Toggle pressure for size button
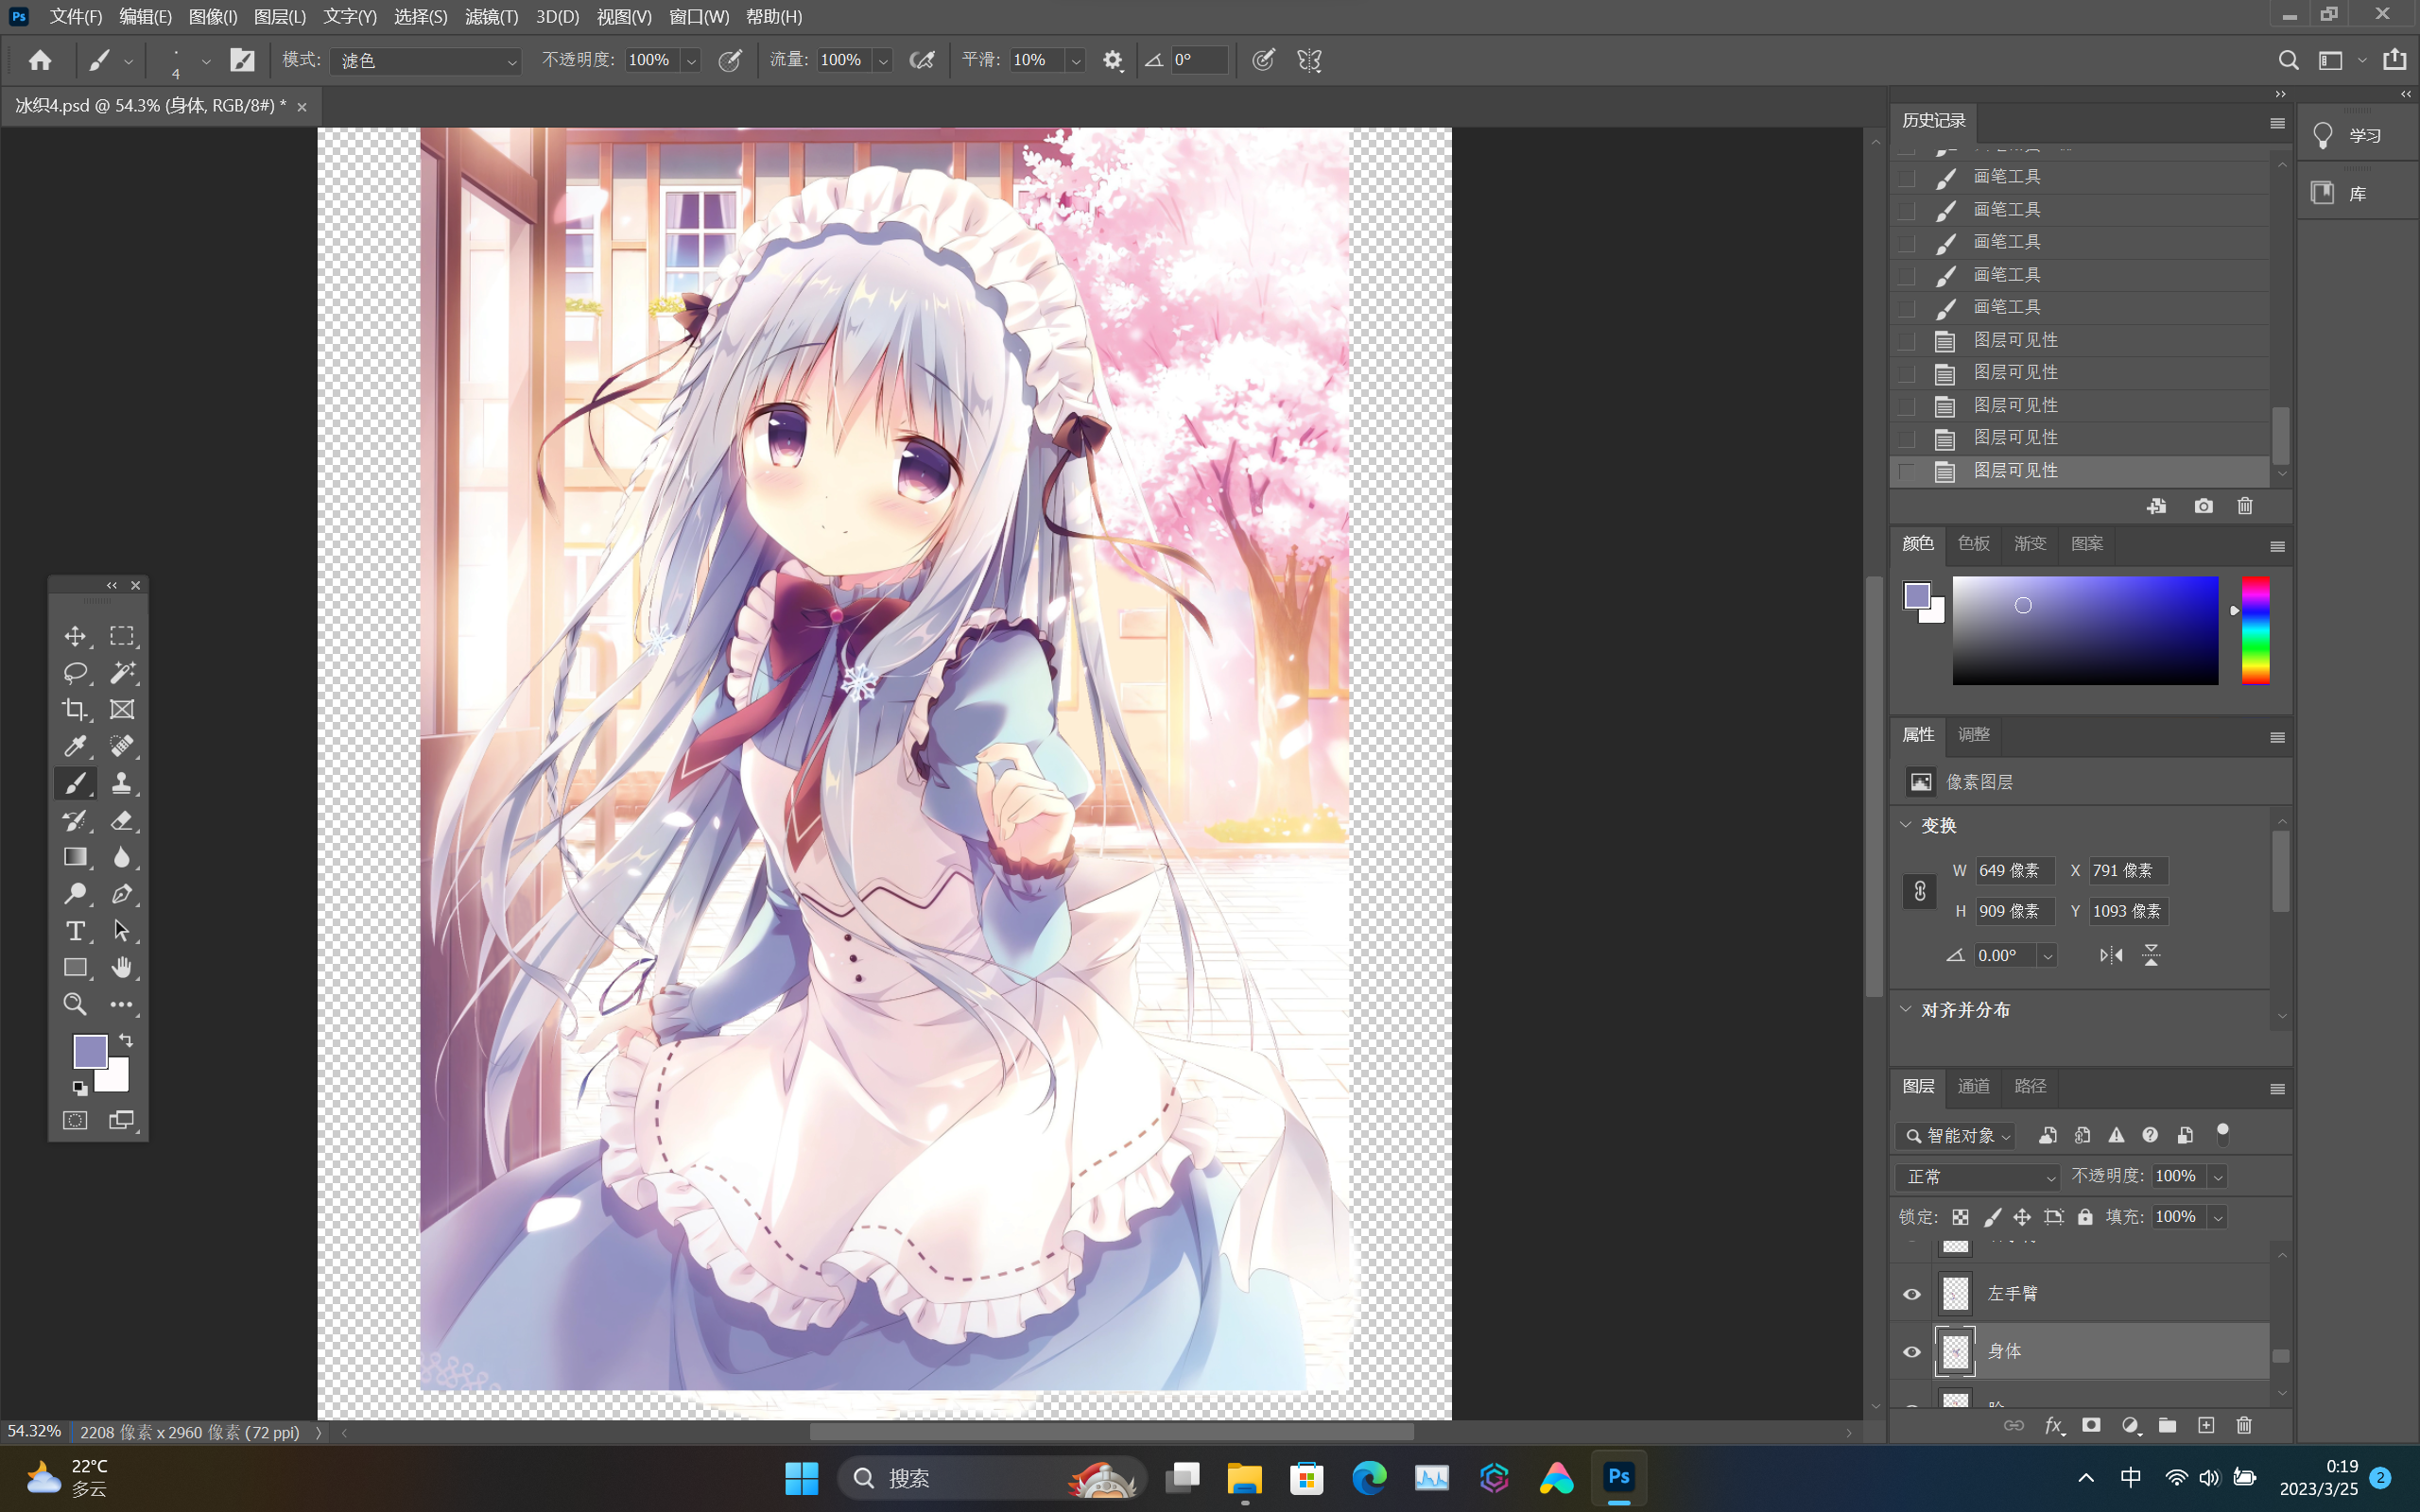 point(1264,61)
